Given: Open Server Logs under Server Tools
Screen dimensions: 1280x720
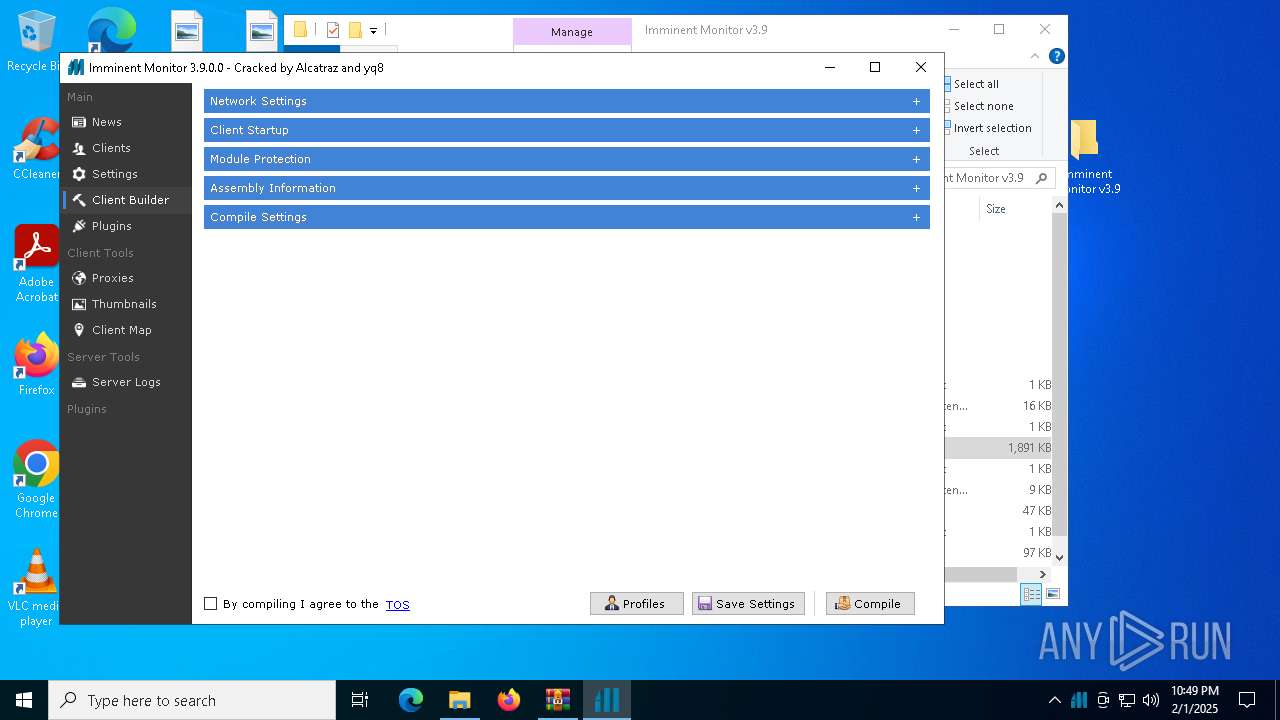Looking at the screenshot, I should pyautogui.click(x=126, y=382).
